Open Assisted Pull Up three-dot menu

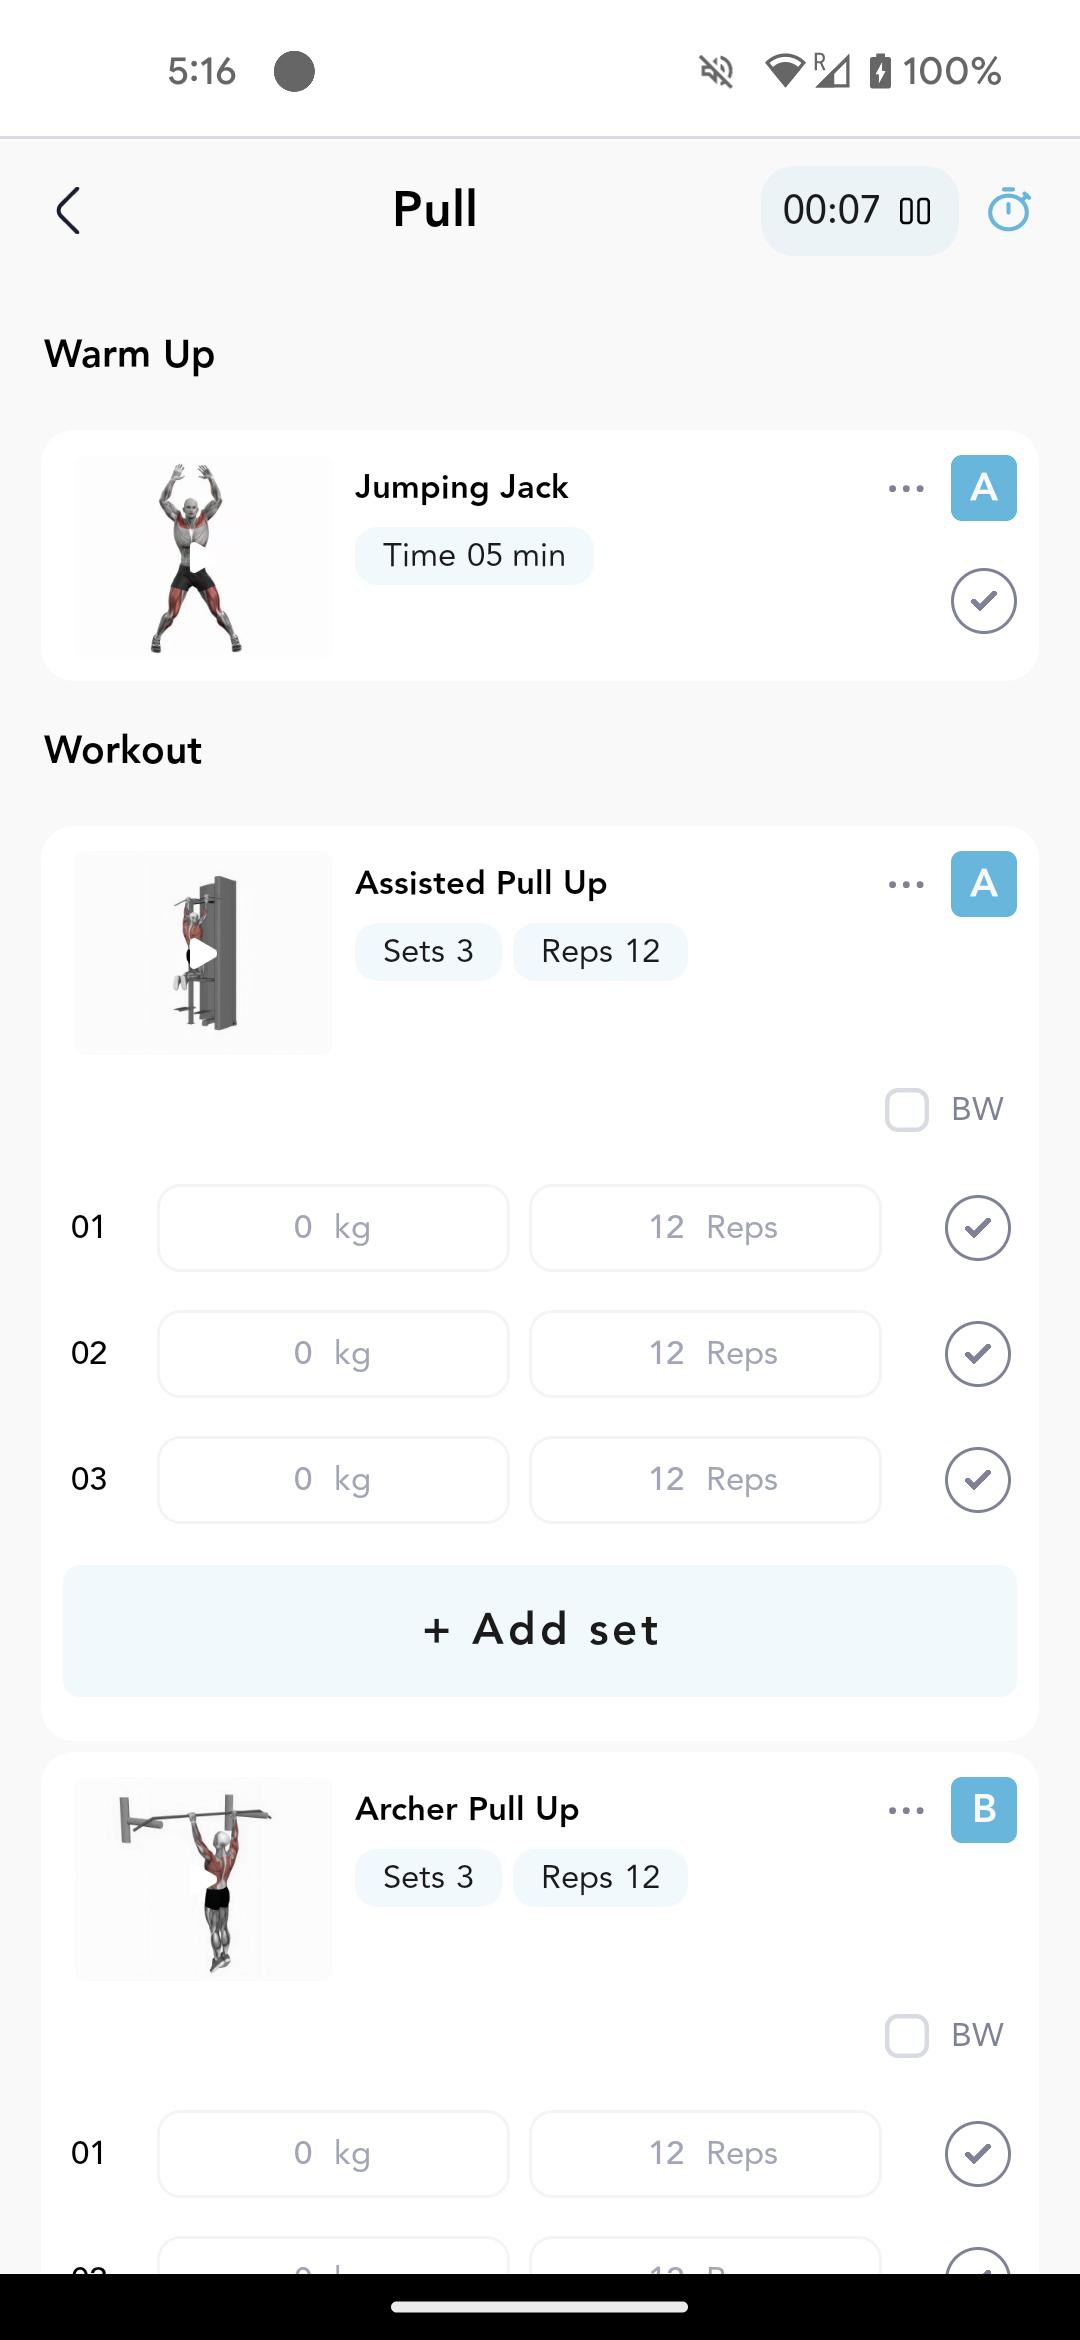906,885
